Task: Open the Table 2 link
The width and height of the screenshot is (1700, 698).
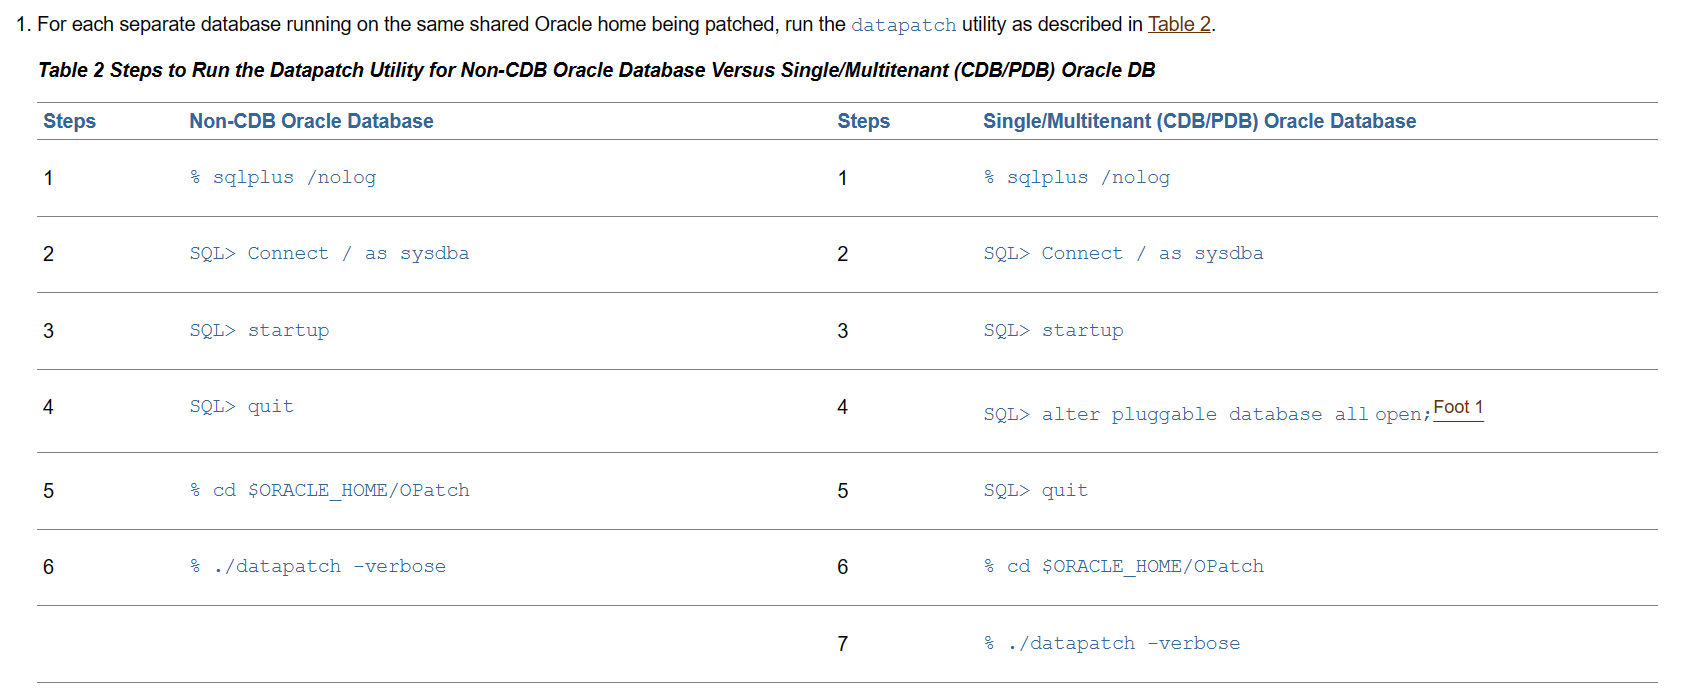Action: [1179, 24]
